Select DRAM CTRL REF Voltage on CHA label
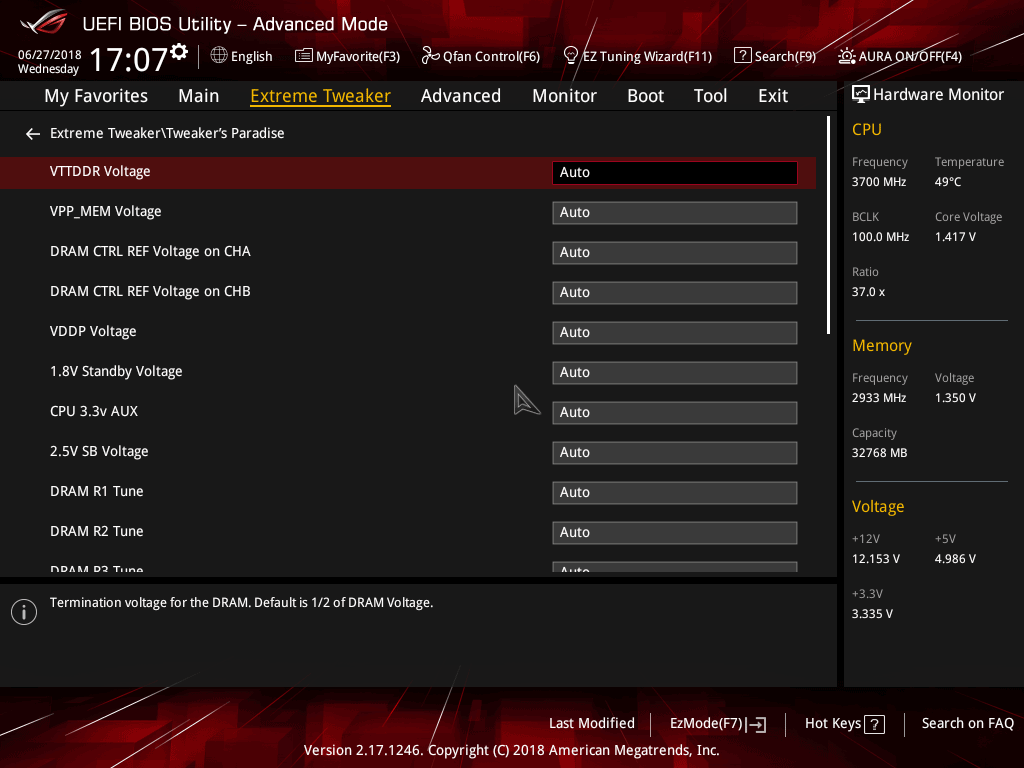The width and height of the screenshot is (1024, 768). coord(150,251)
